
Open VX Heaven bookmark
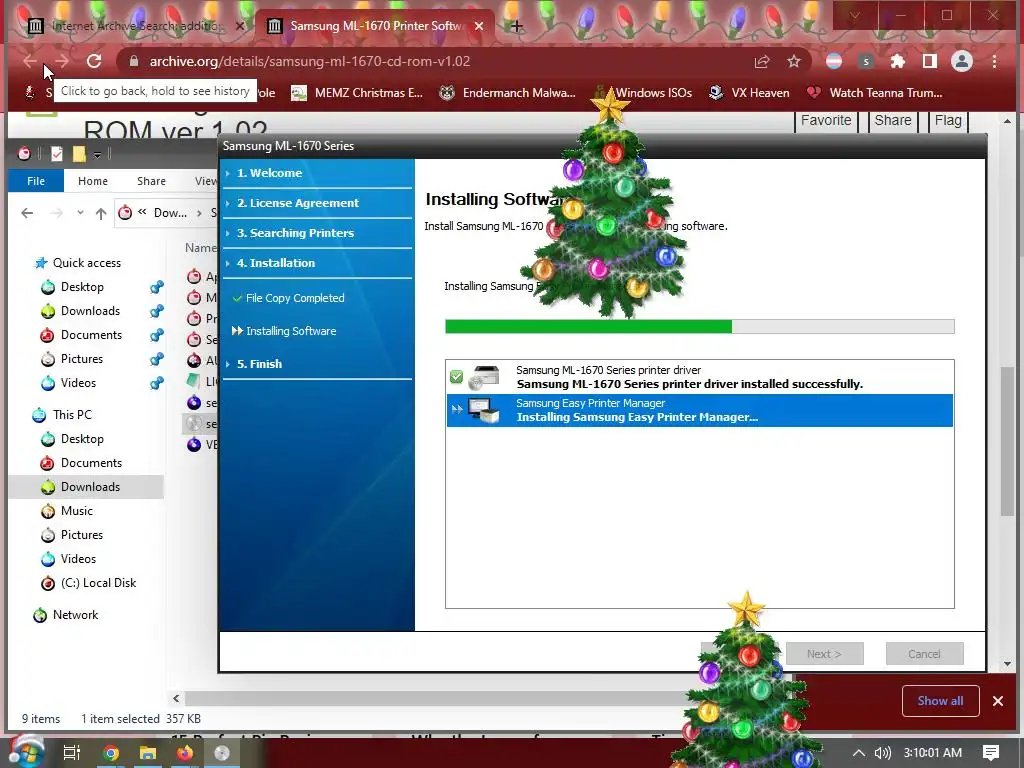(x=749, y=93)
